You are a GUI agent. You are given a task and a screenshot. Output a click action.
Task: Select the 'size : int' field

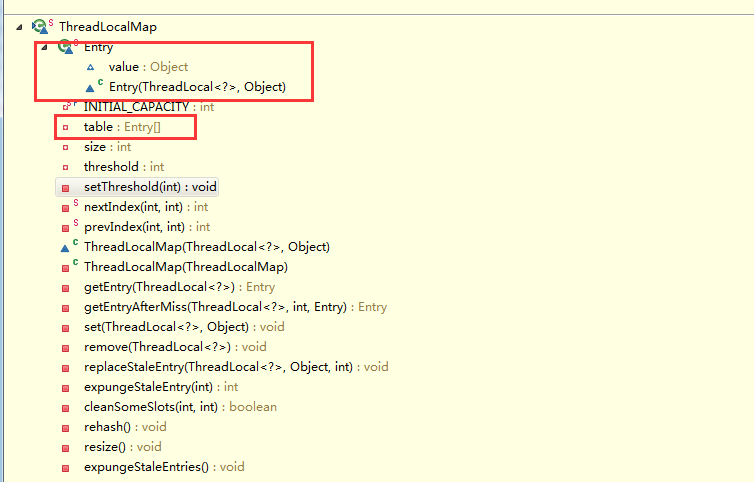coord(107,147)
